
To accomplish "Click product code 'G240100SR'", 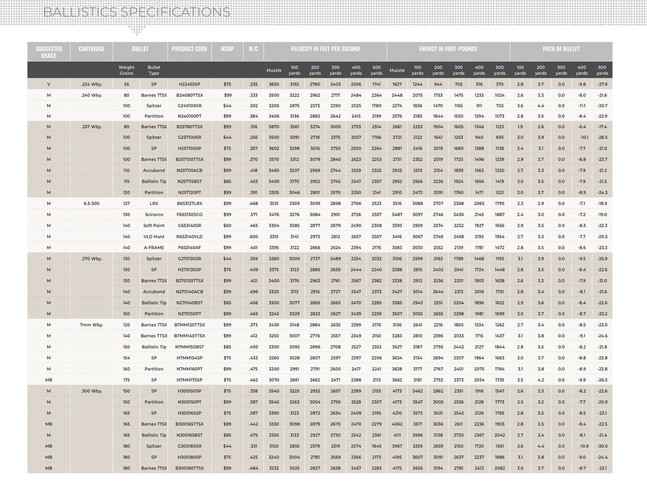I will tap(189, 106).
